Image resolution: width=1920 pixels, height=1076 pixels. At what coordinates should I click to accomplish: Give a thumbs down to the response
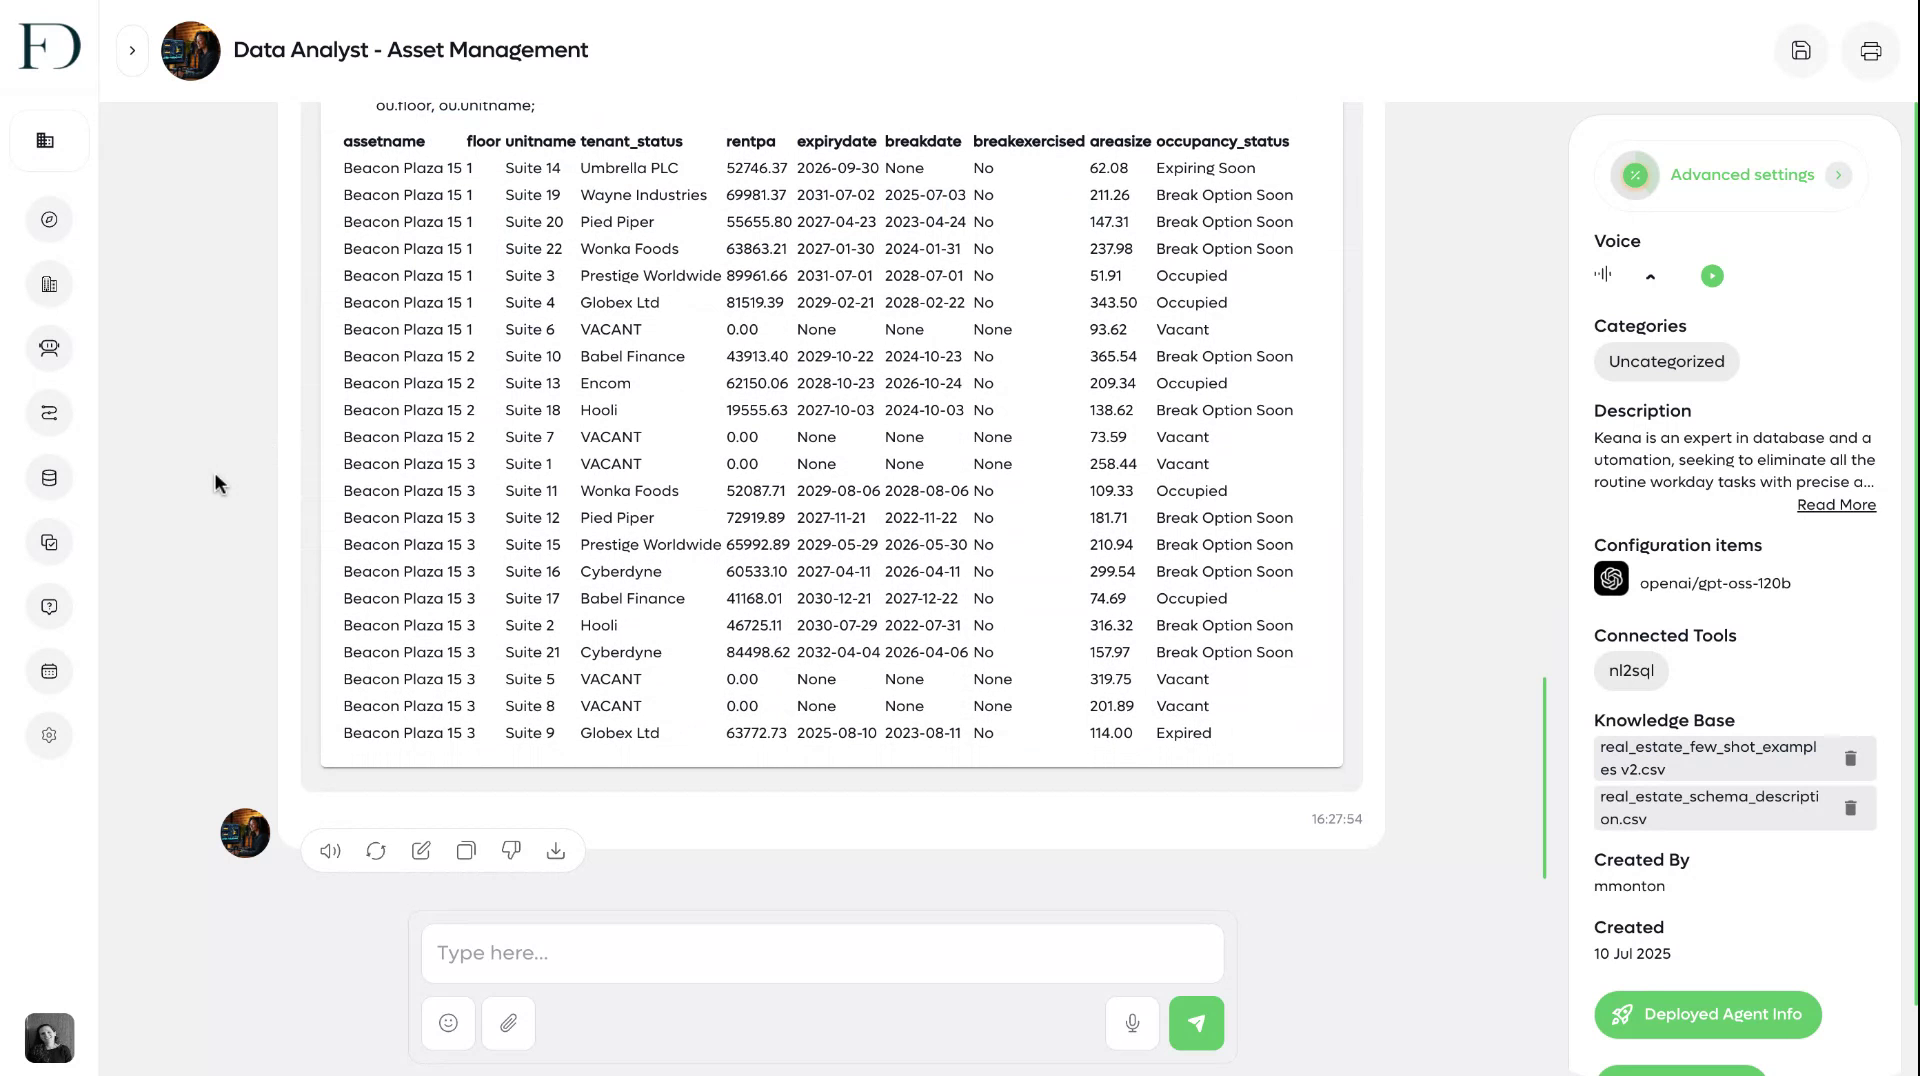pyautogui.click(x=511, y=851)
